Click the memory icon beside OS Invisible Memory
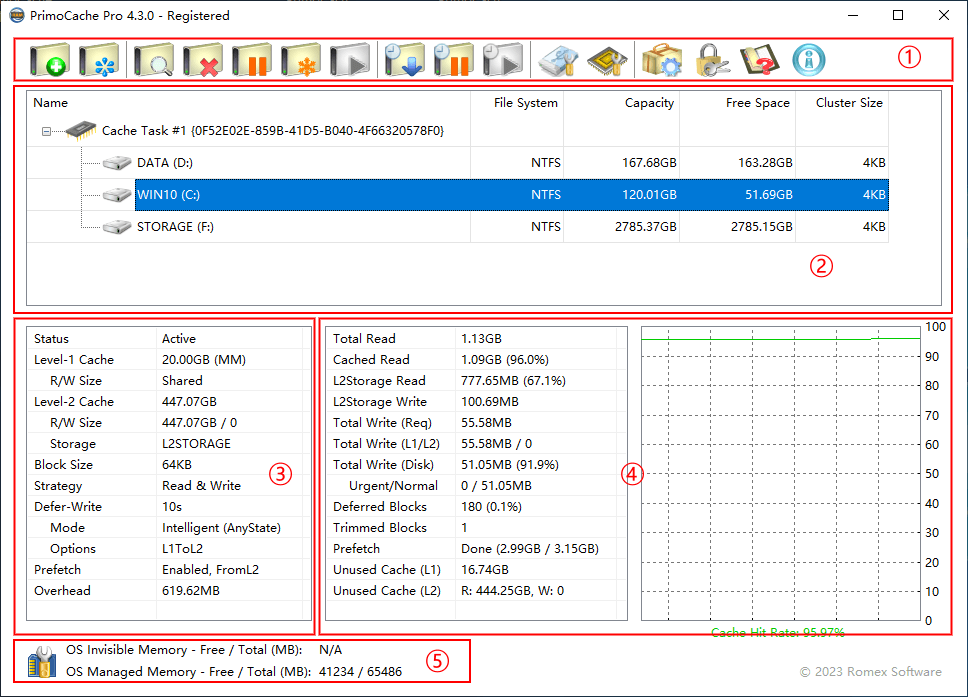 42,661
